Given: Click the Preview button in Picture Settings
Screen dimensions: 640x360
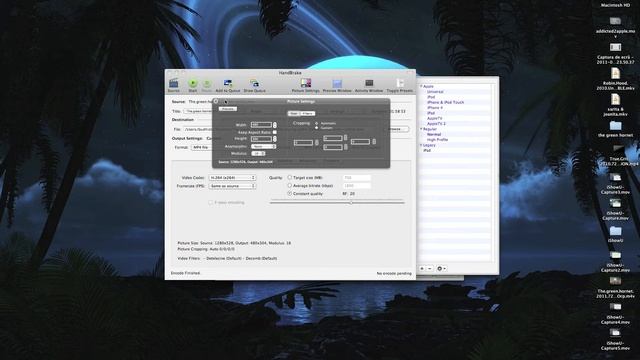Looking at the screenshot, I should pyautogui.click(x=228, y=109).
